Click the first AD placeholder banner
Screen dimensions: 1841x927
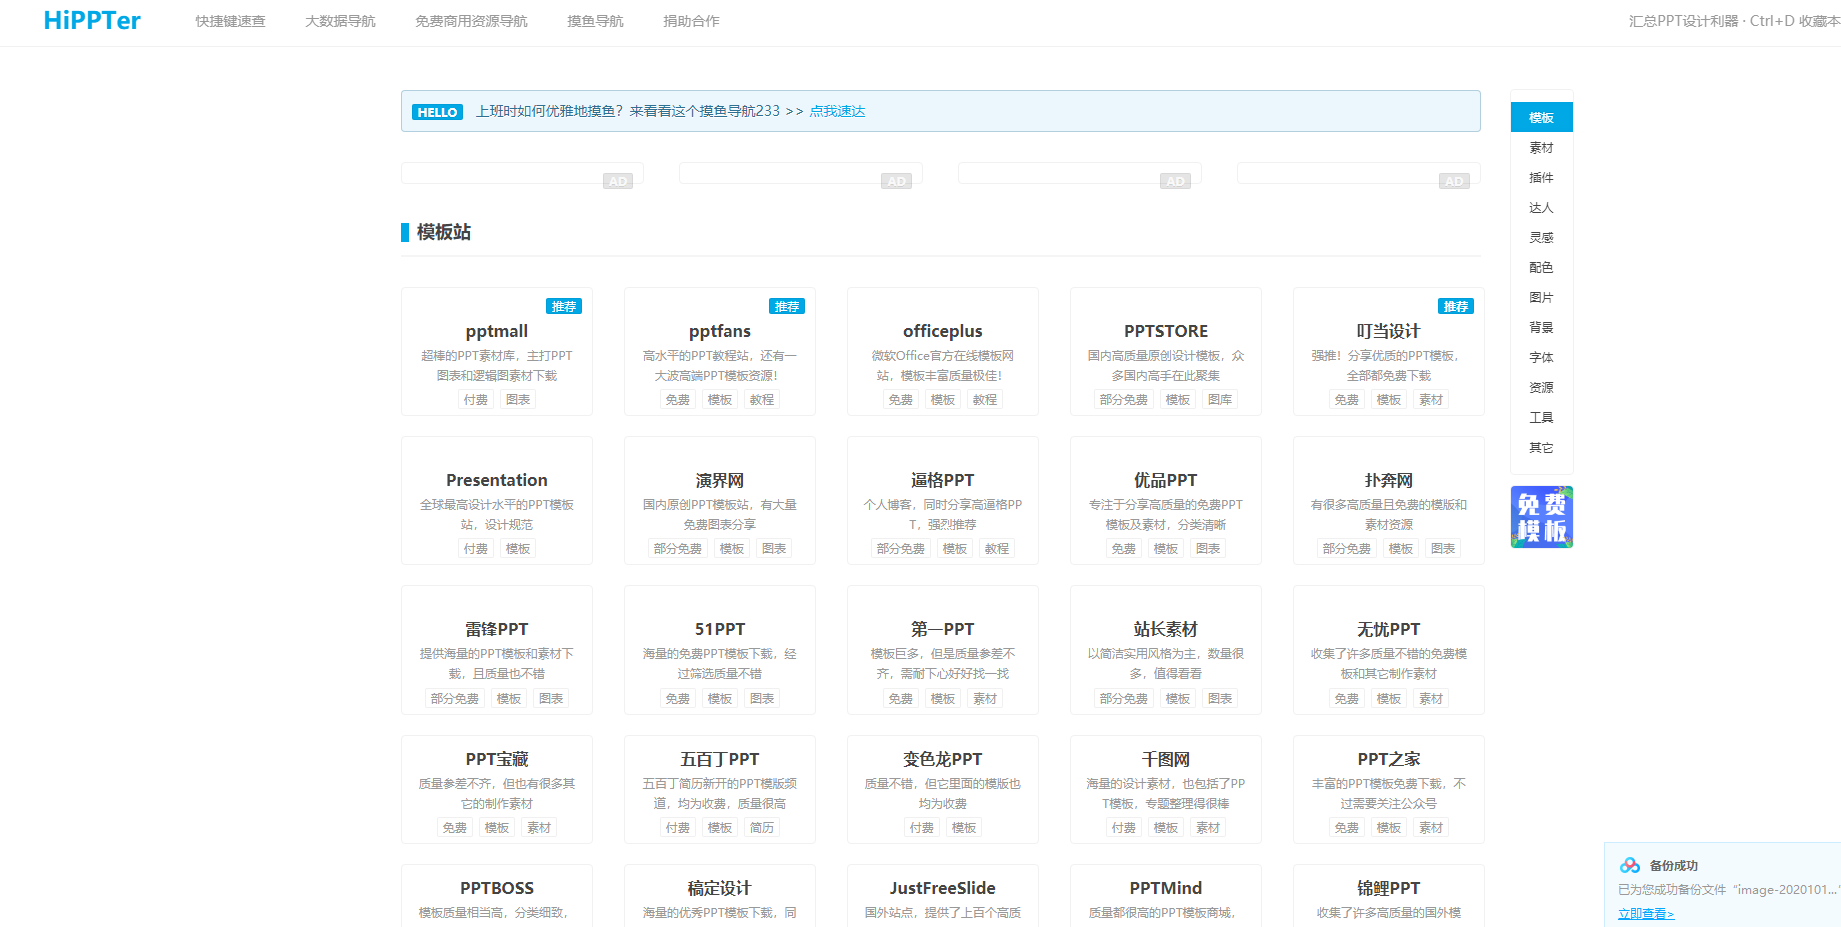tap(522, 174)
